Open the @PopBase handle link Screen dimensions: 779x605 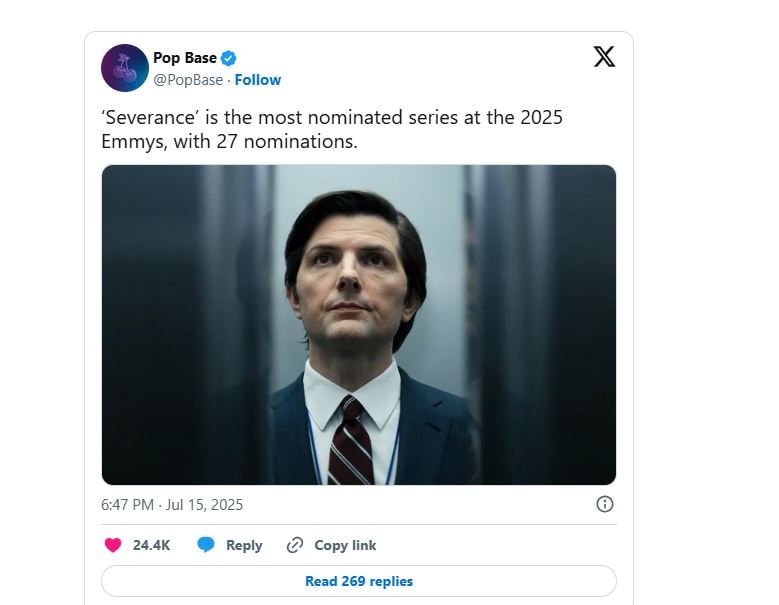pos(188,80)
